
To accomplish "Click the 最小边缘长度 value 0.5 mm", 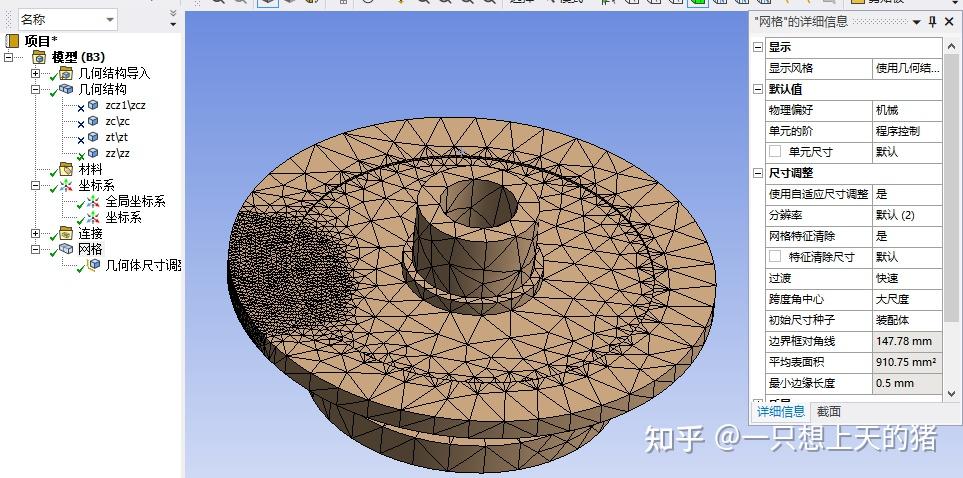I will (x=907, y=383).
